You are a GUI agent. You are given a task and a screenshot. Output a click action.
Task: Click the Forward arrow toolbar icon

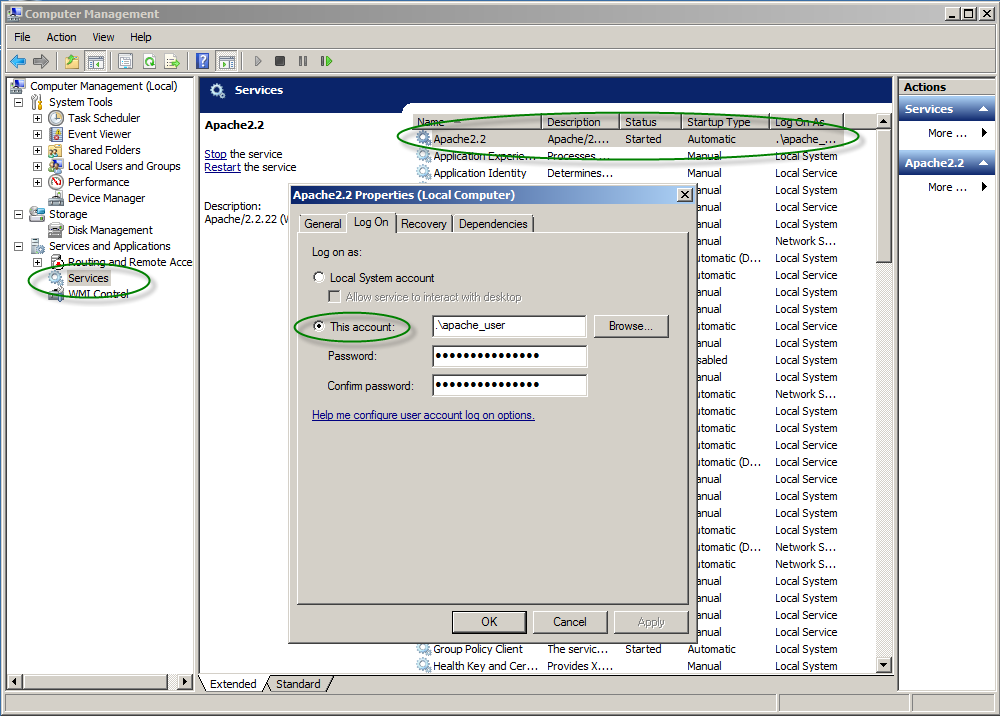pos(41,61)
